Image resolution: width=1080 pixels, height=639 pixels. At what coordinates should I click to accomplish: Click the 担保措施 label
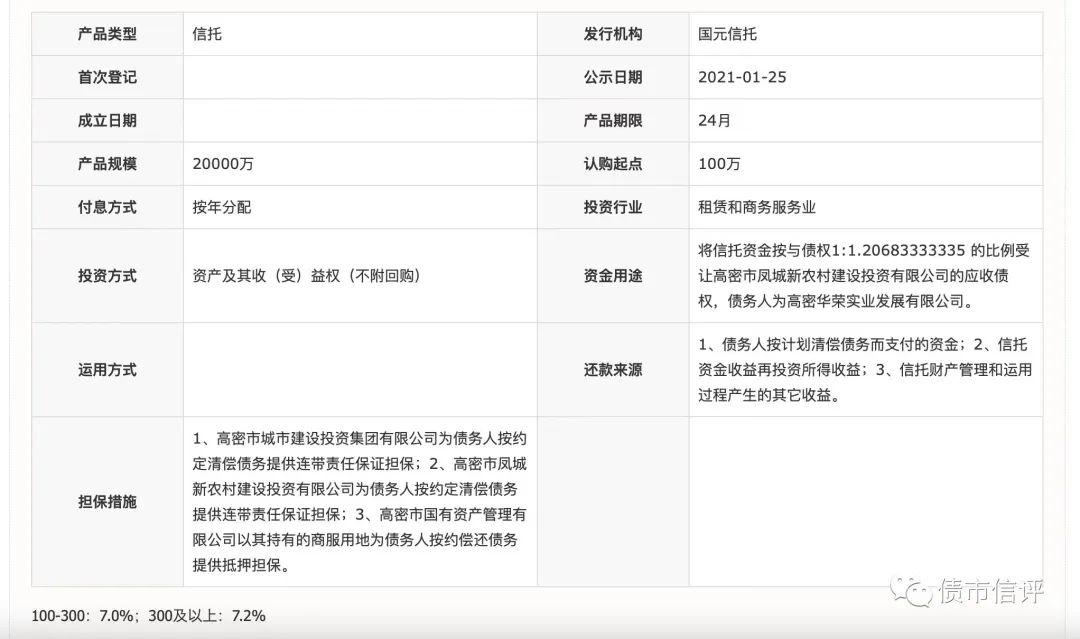pyautogui.click(x=107, y=502)
